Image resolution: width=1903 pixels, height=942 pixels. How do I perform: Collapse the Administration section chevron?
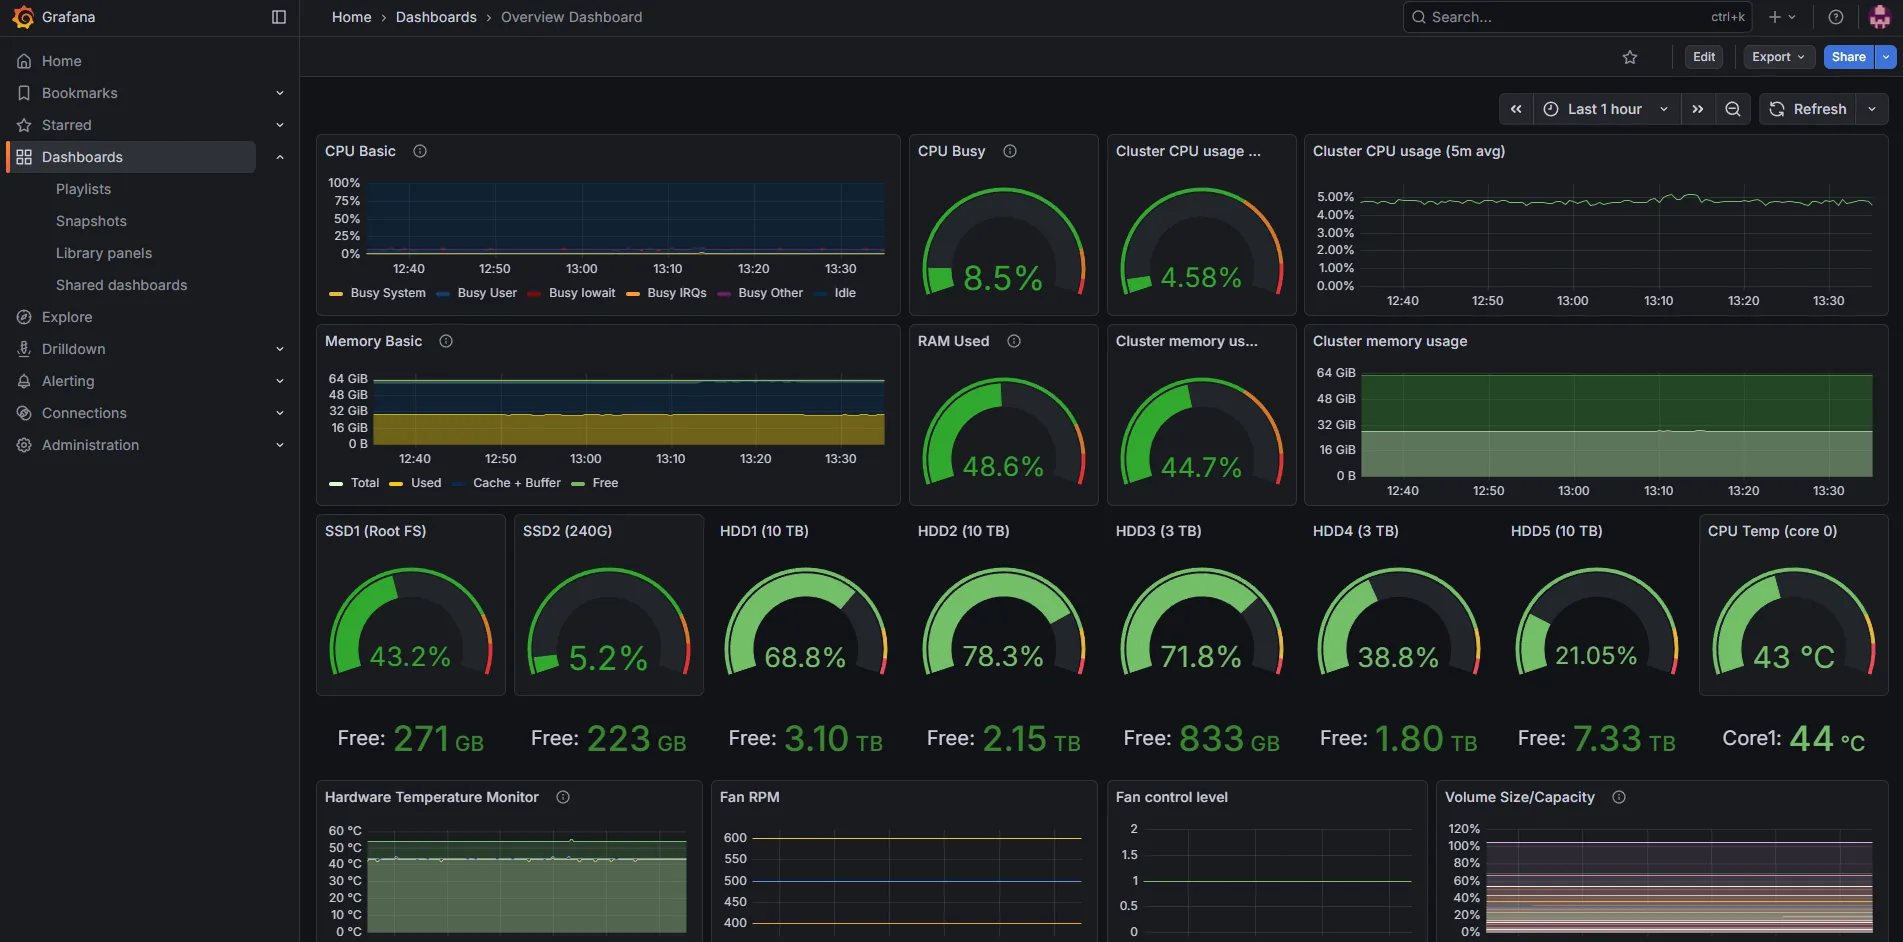[279, 445]
